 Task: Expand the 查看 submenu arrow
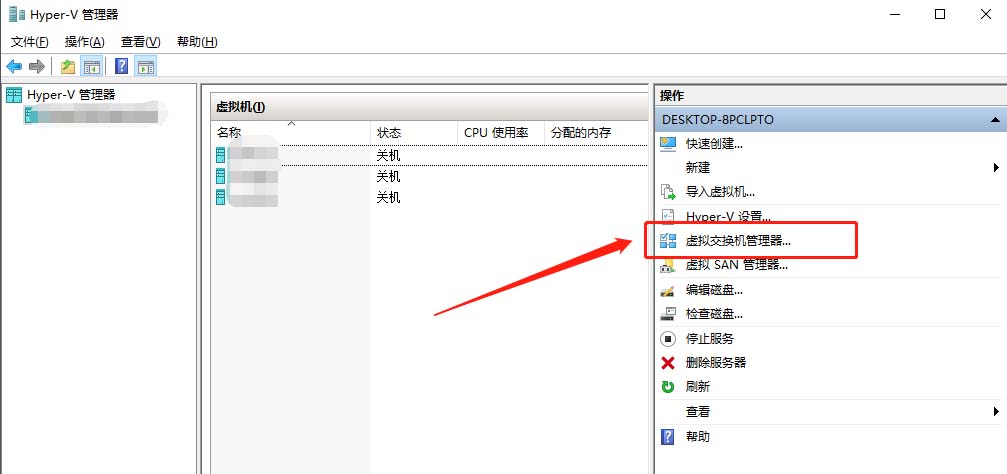coord(996,412)
